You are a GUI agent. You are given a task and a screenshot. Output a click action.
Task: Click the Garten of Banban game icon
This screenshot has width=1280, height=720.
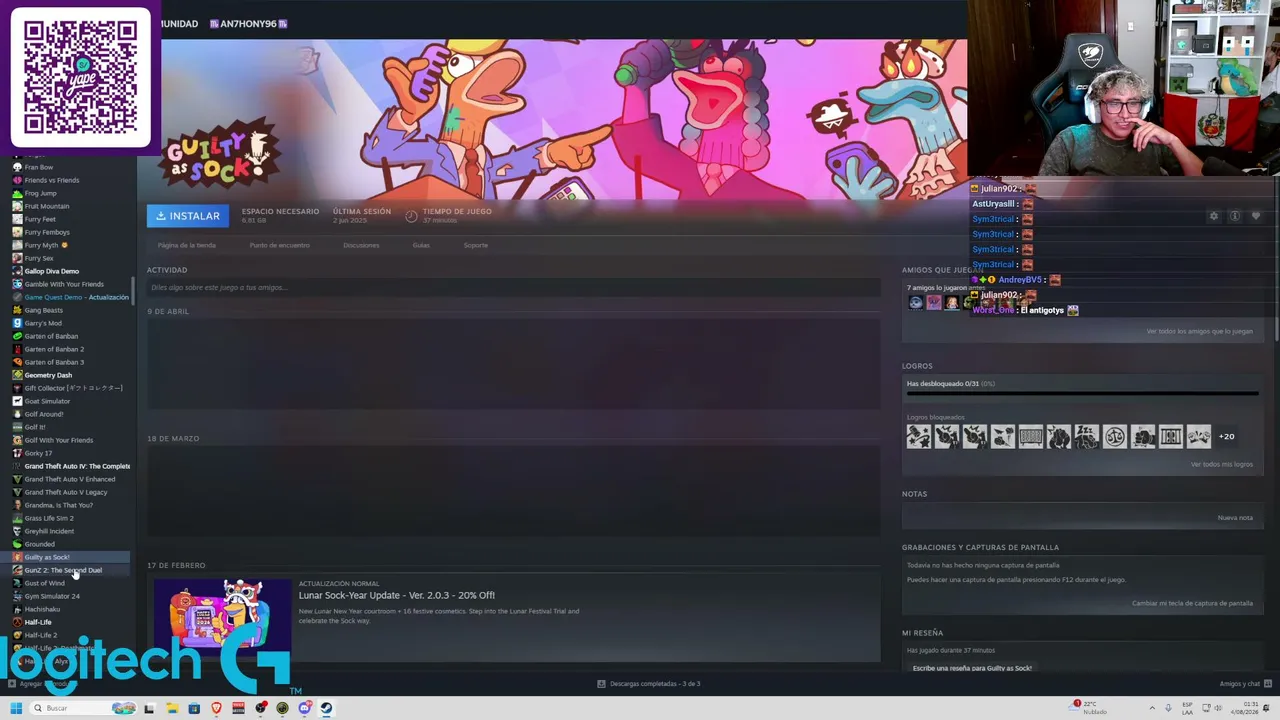coord(17,336)
